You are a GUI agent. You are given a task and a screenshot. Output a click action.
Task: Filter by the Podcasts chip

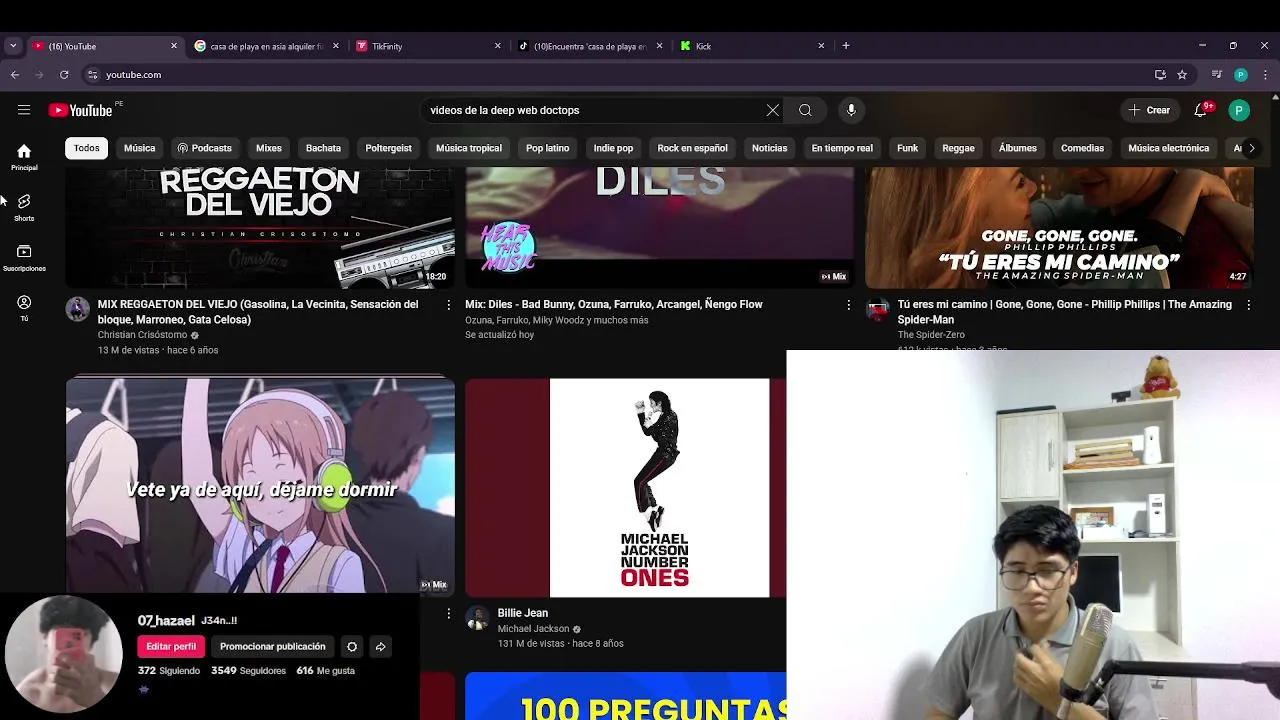204,148
